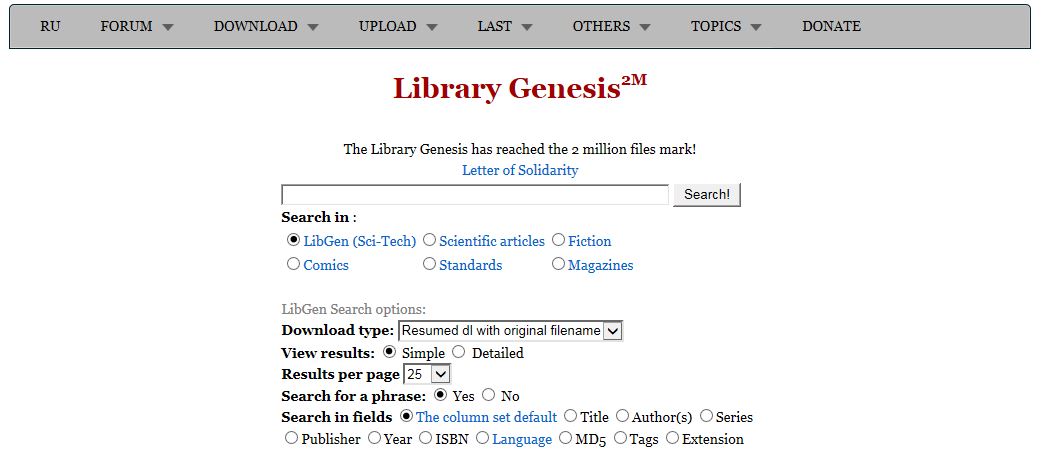
Task: Expand the DOWNLOAD menu arrow
Action: [313, 27]
